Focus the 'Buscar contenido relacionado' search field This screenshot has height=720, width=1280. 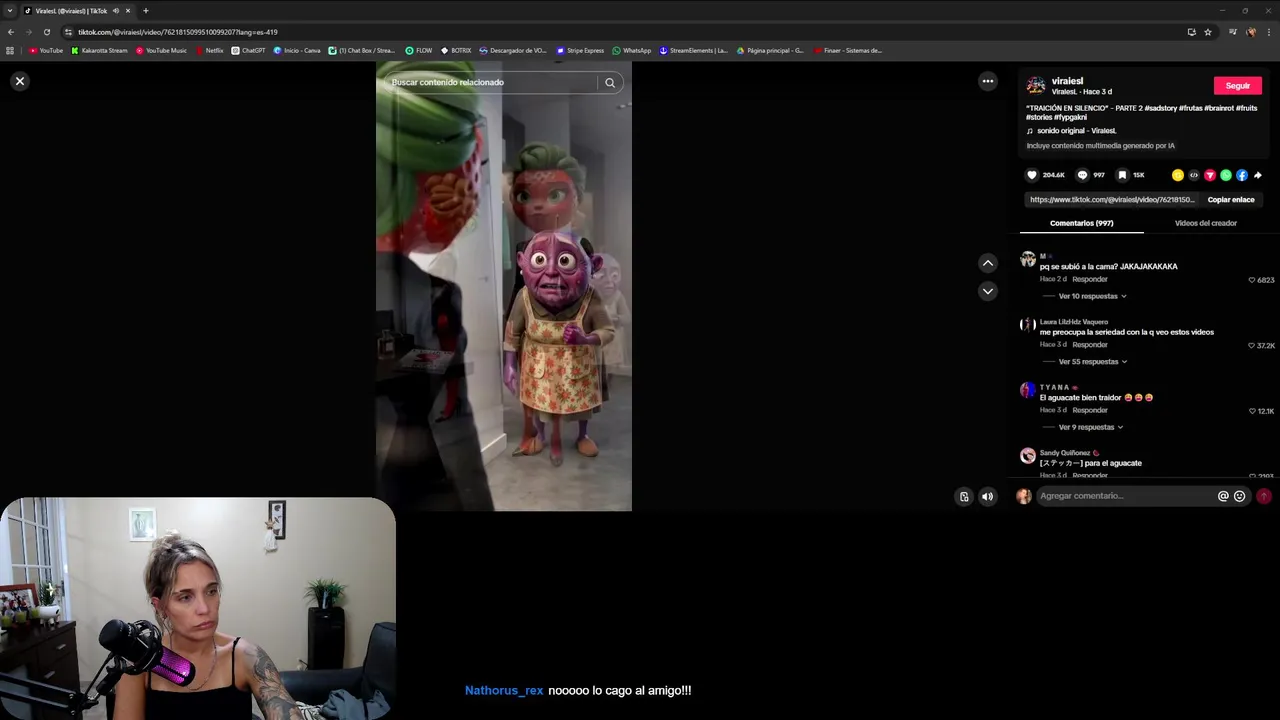[x=490, y=82]
